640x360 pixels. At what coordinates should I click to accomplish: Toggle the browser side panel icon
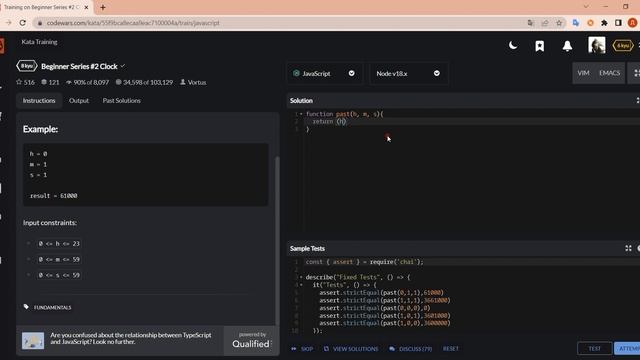tap(618, 23)
